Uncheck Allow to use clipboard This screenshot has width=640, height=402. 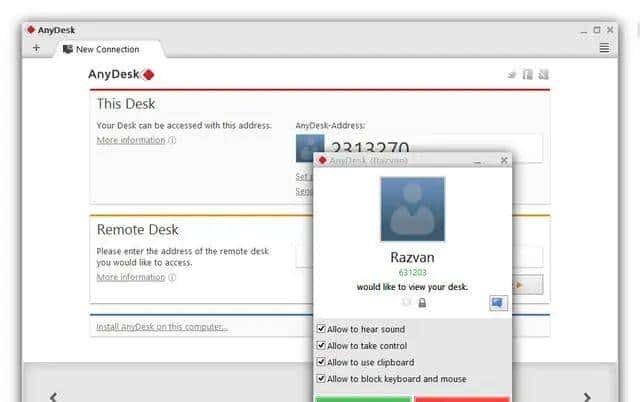click(321, 362)
